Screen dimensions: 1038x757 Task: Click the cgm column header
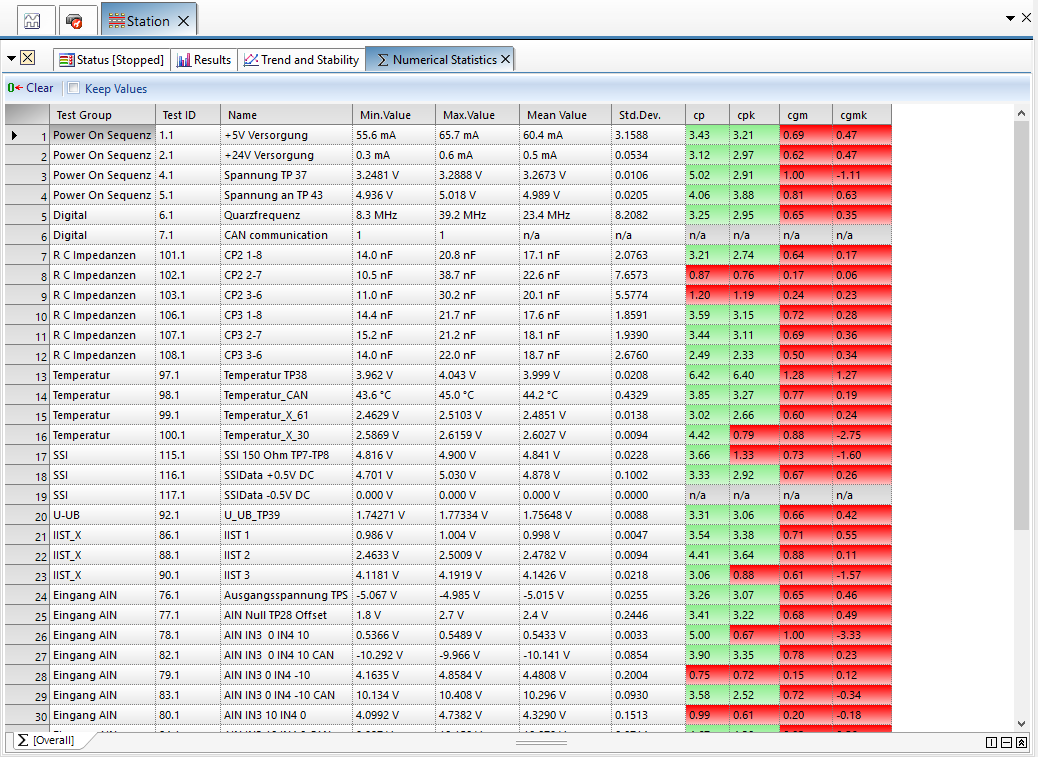click(x=806, y=114)
